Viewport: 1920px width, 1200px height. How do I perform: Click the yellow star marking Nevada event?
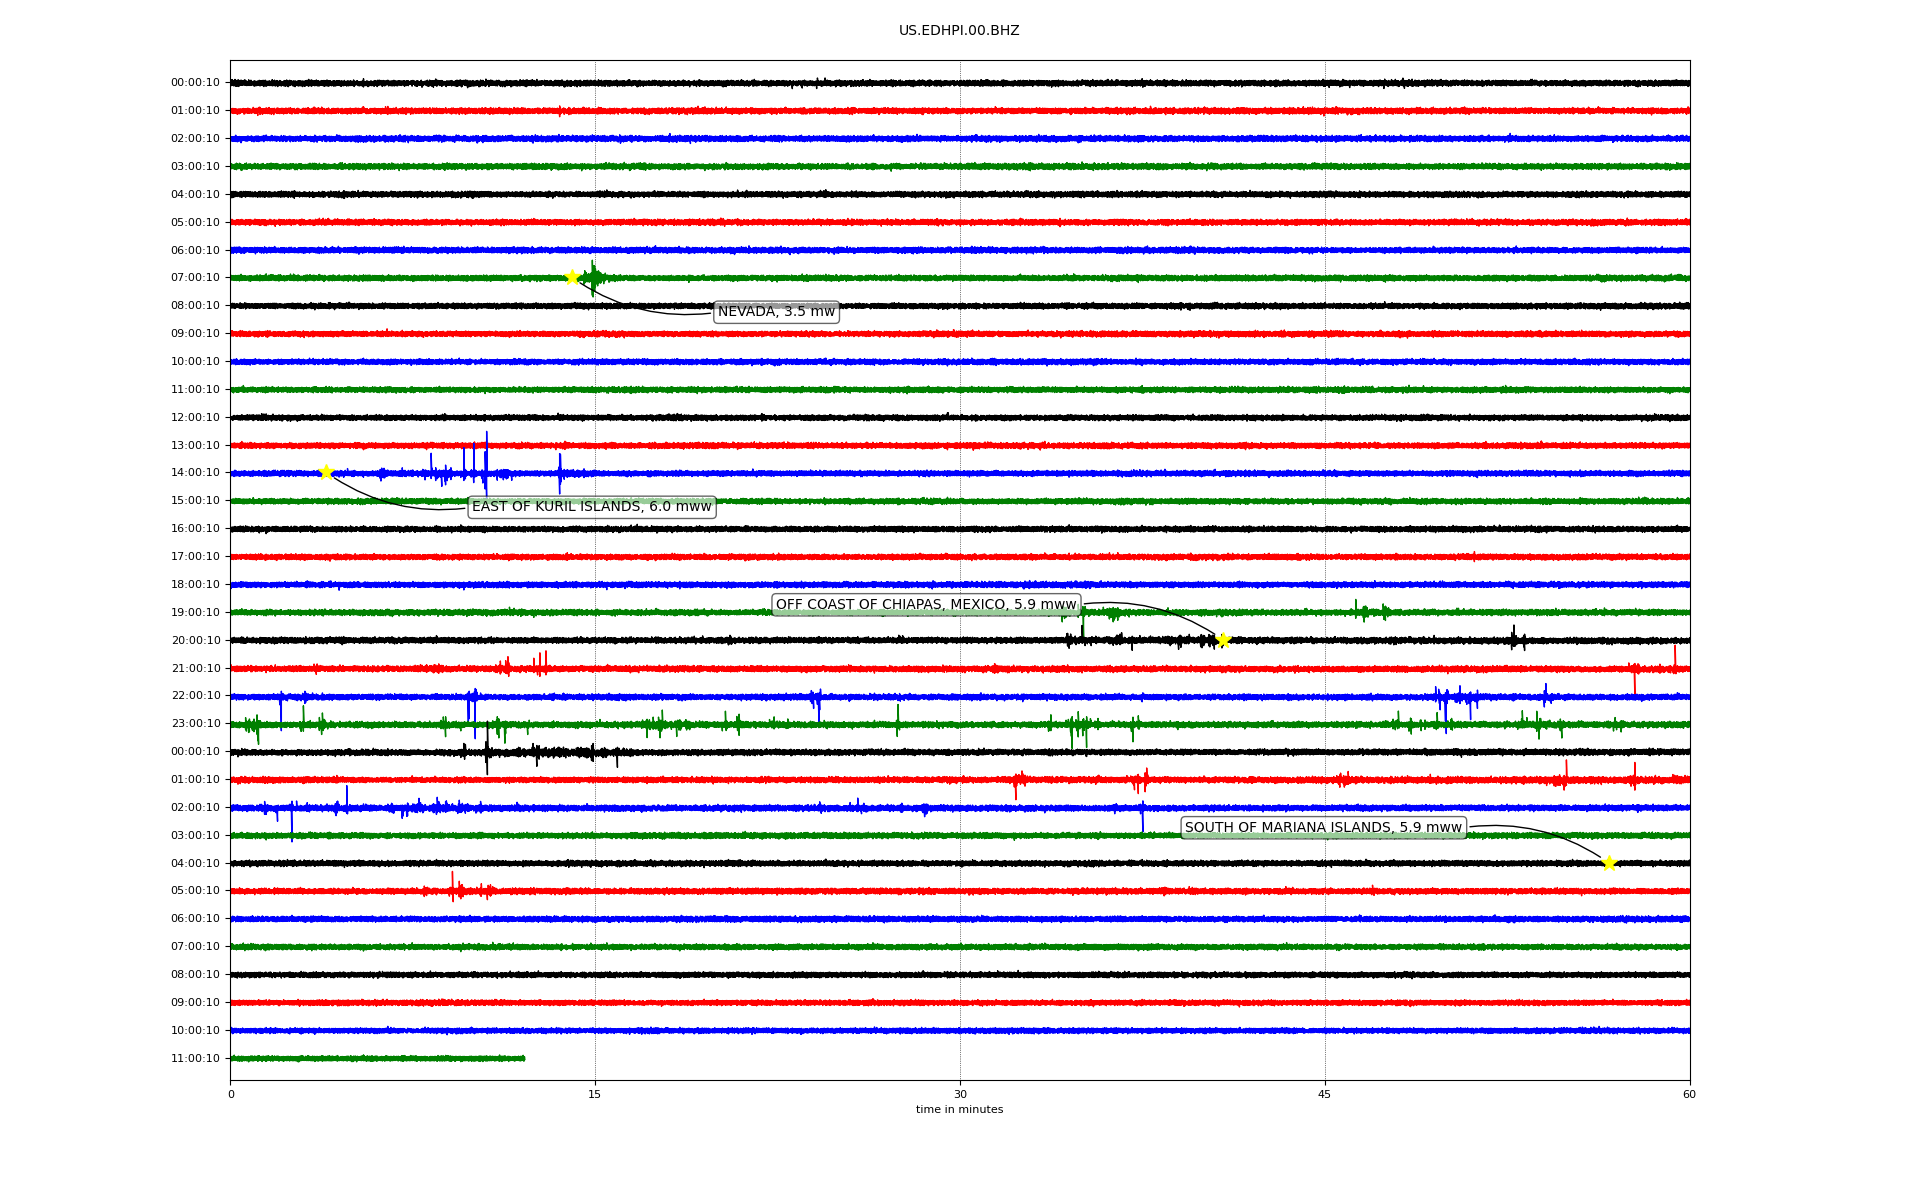(x=572, y=277)
